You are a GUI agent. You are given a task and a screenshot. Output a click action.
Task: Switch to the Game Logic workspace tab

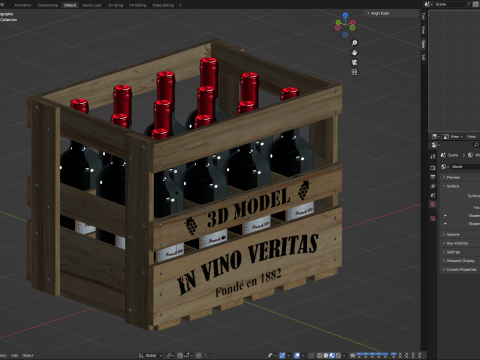click(92, 5)
